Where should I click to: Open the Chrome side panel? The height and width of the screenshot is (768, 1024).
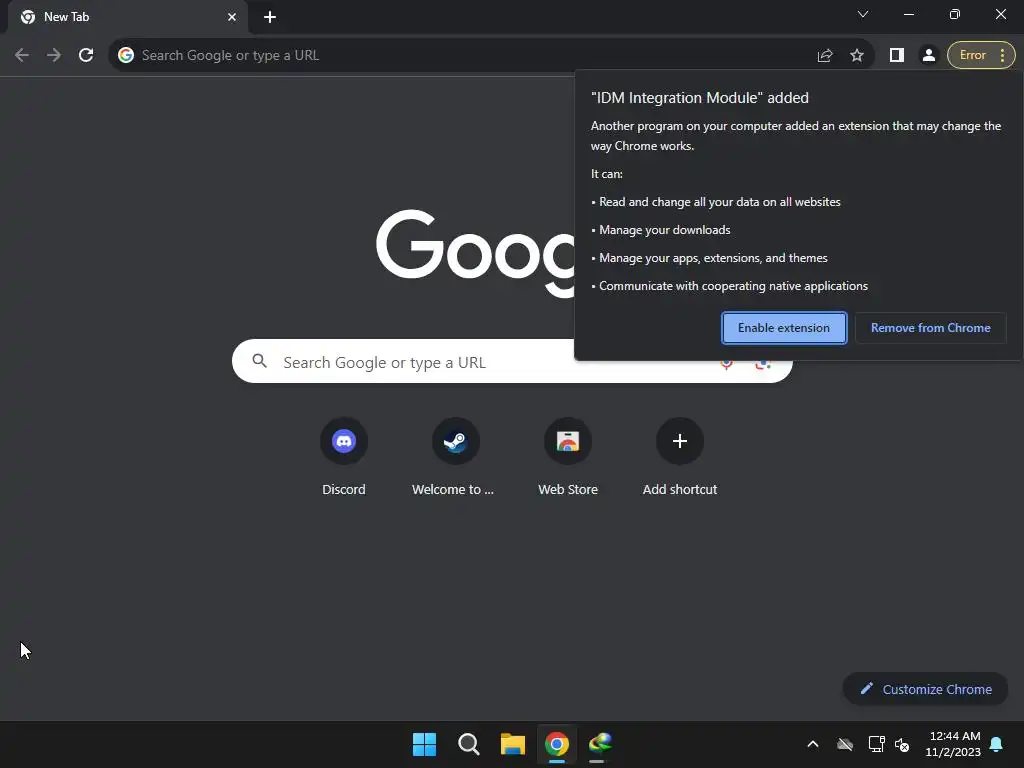pos(897,56)
